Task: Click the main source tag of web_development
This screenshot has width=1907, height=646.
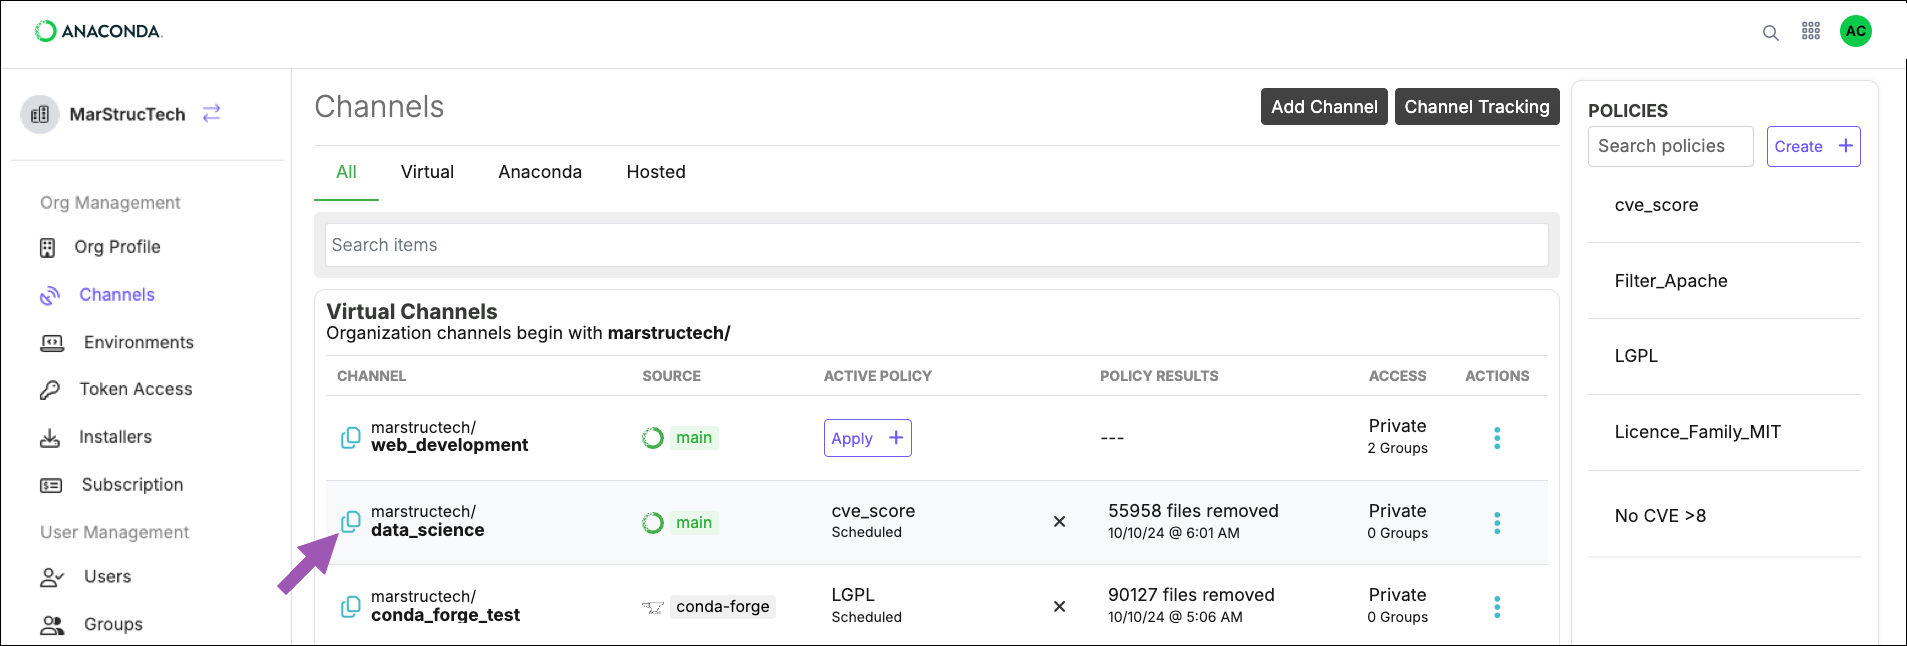Action: tap(694, 438)
